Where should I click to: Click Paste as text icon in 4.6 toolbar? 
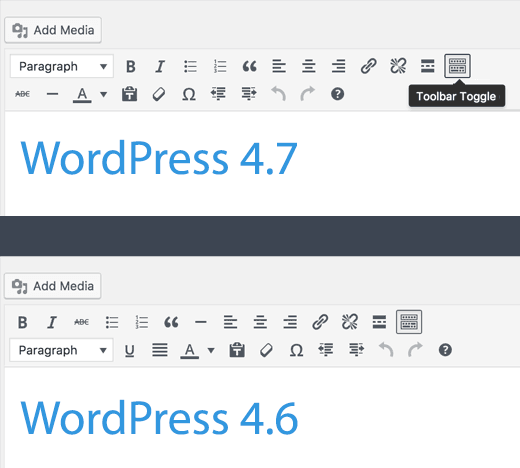point(237,350)
